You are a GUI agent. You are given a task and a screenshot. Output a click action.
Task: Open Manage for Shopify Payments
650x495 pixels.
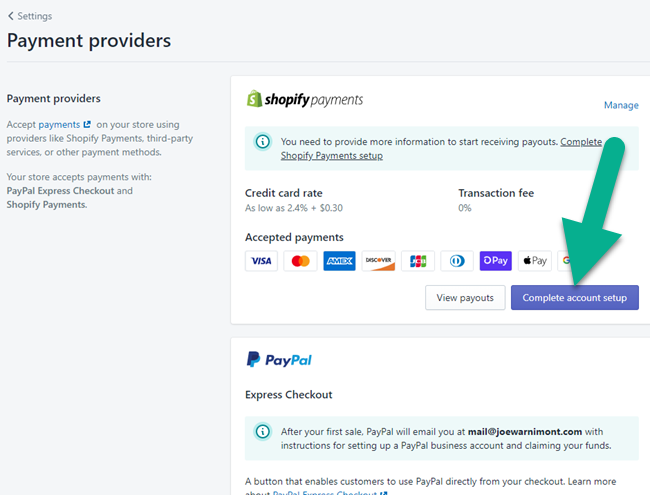tap(620, 105)
